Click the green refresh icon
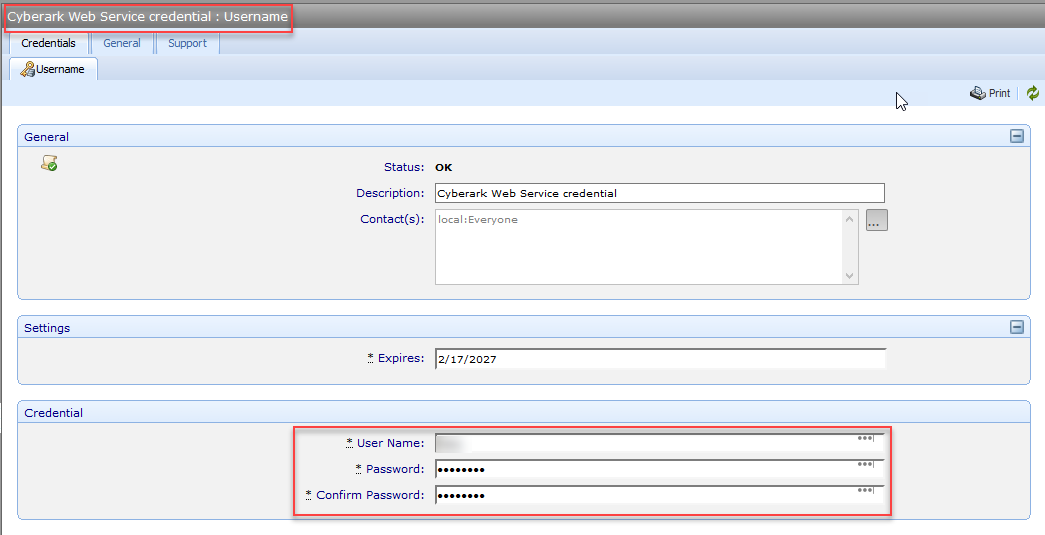This screenshot has width=1045, height=535. 1033,93
